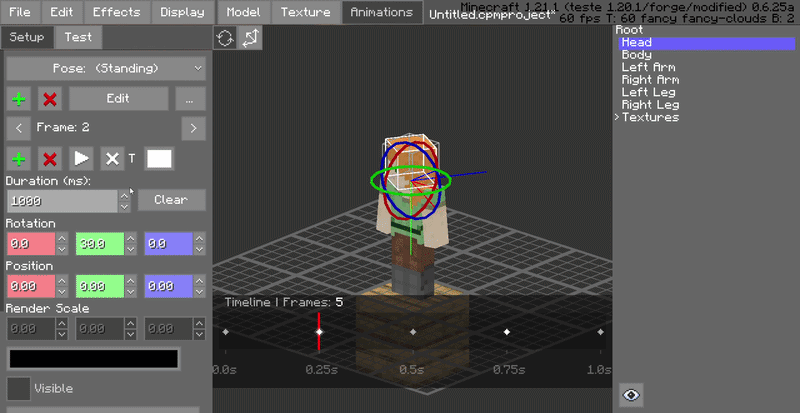The width and height of the screenshot is (800, 413).
Task: Add a new animation with green plus
Action: click(x=19, y=99)
